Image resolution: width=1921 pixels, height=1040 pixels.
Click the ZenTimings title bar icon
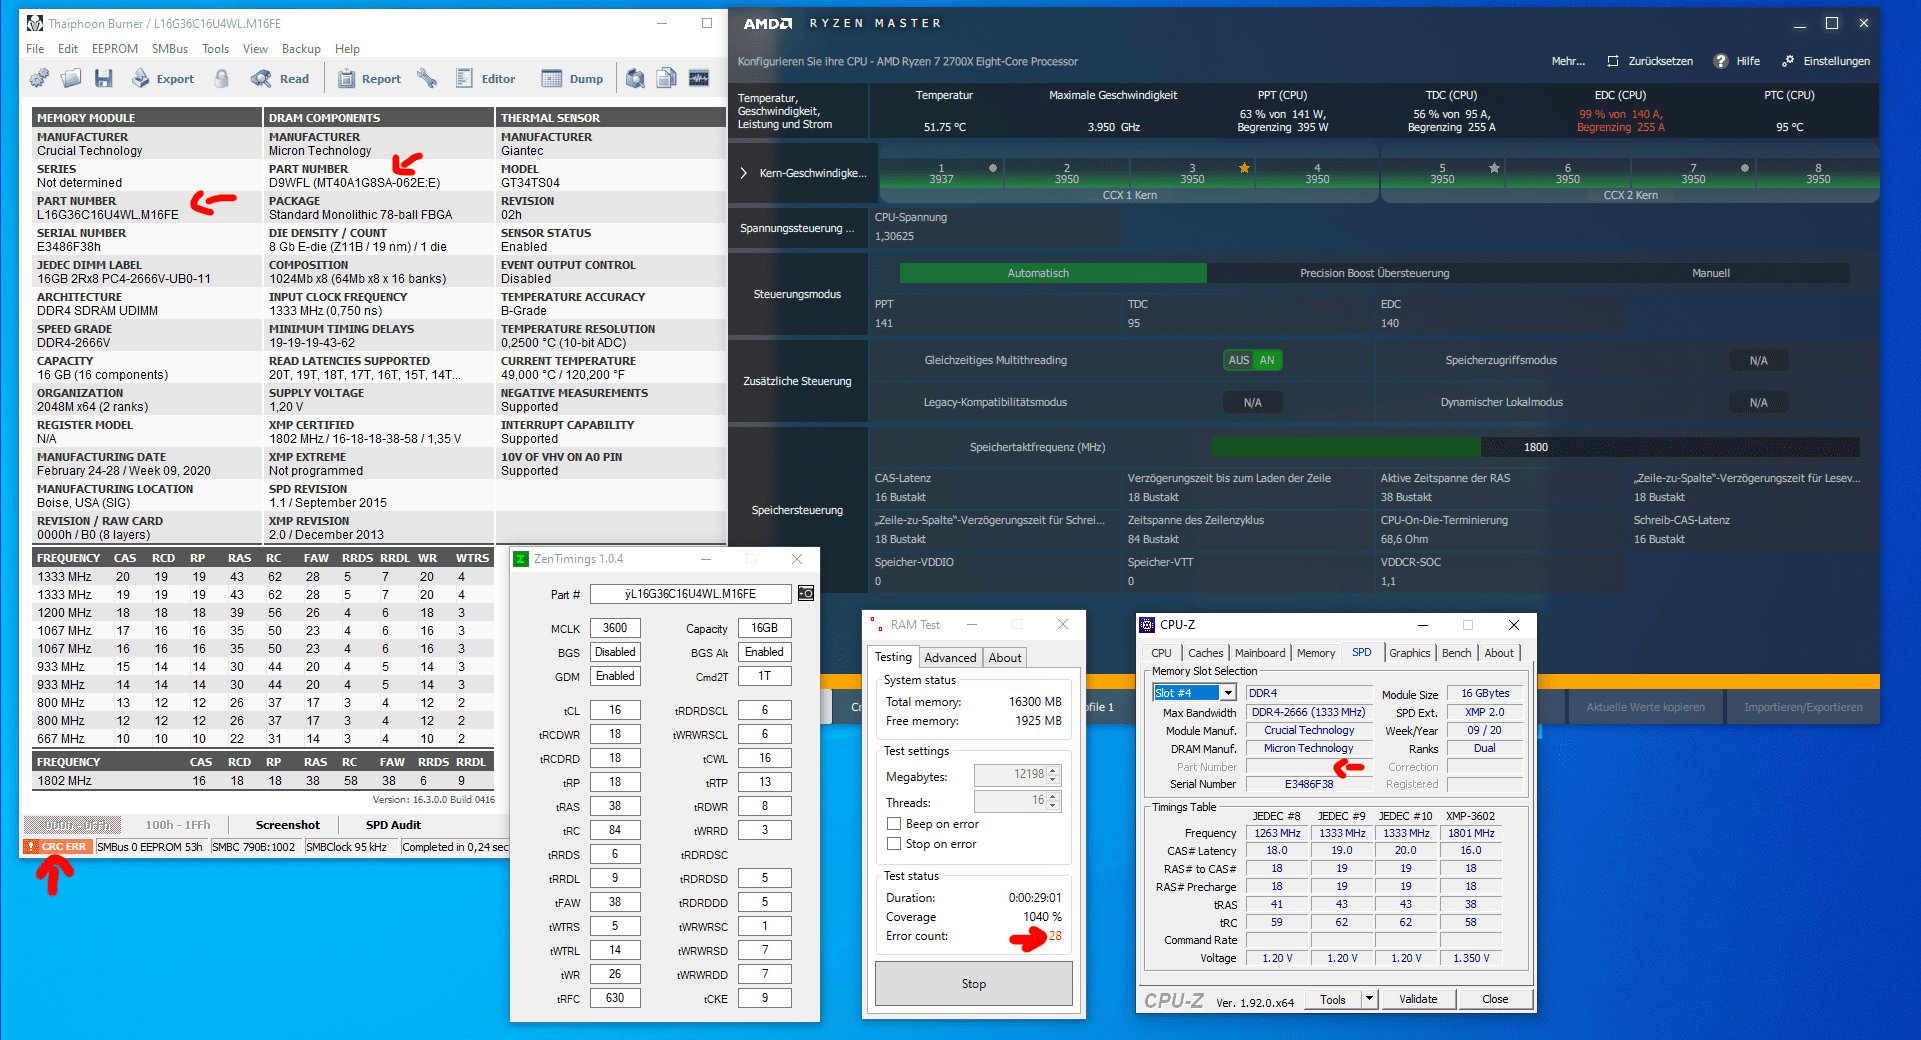point(521,559)
